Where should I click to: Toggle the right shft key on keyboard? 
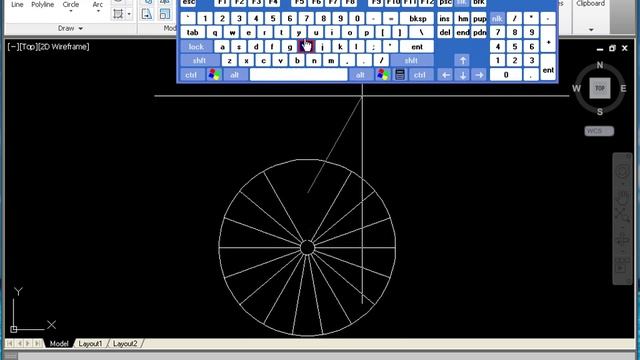411,60
